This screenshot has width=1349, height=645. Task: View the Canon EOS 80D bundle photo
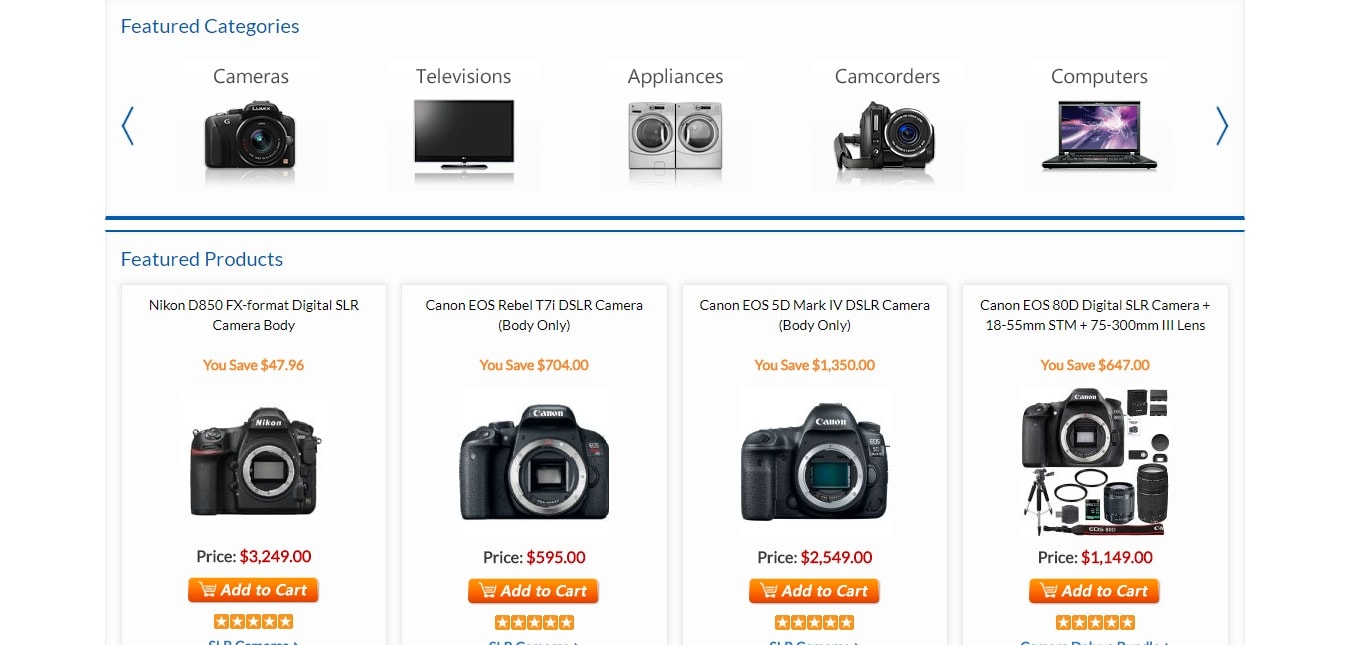1095,462
